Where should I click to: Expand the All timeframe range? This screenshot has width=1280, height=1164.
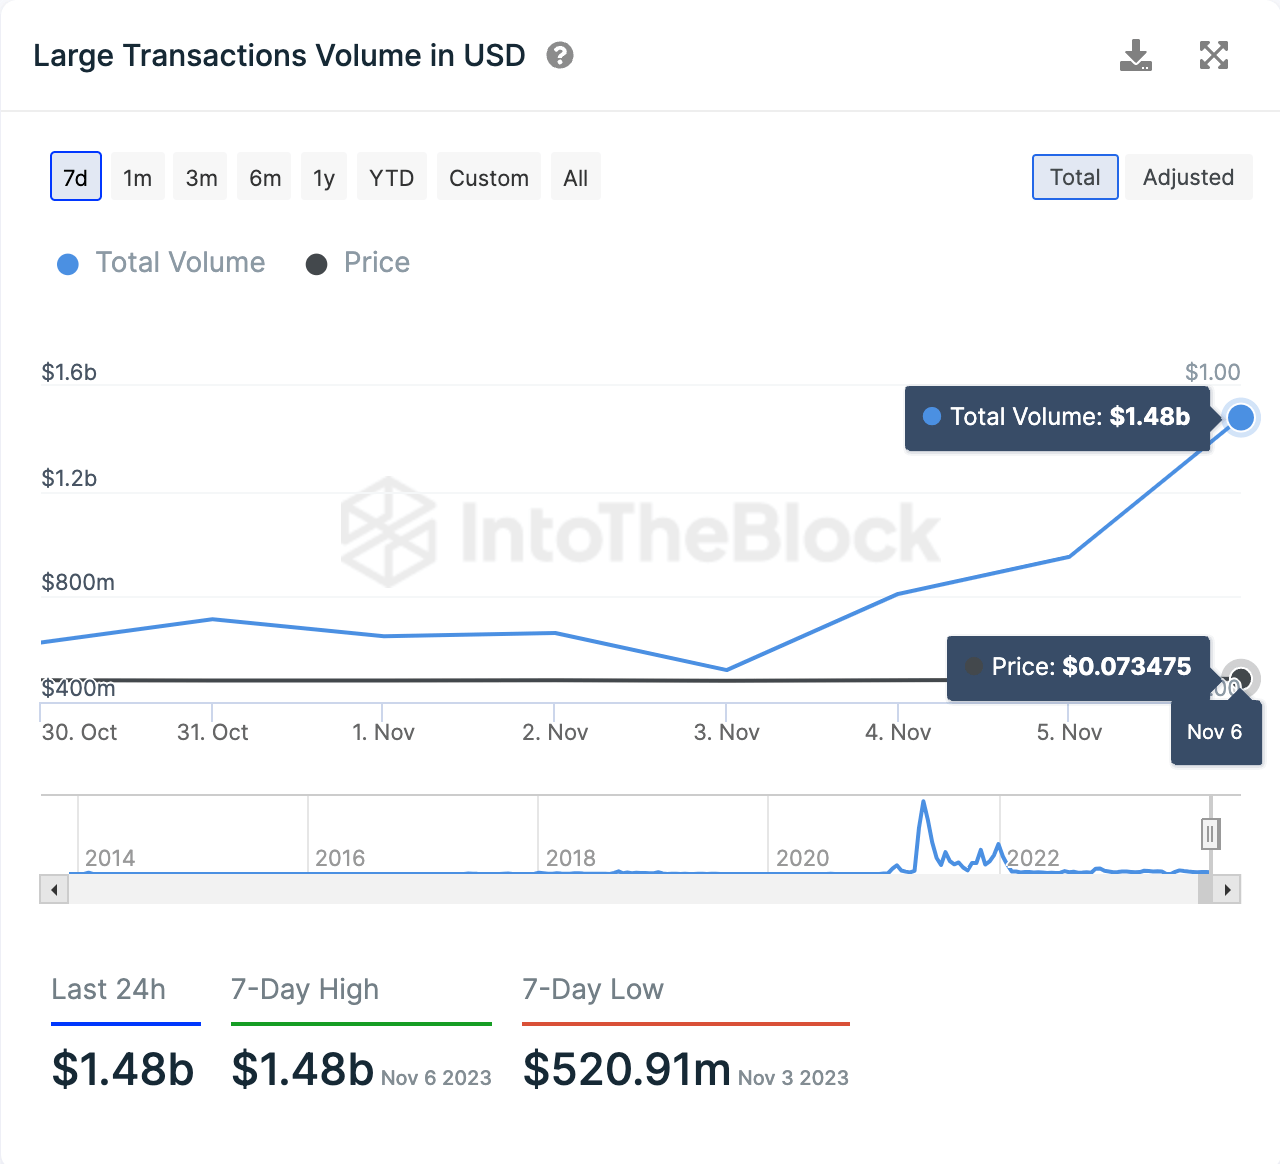575,177
